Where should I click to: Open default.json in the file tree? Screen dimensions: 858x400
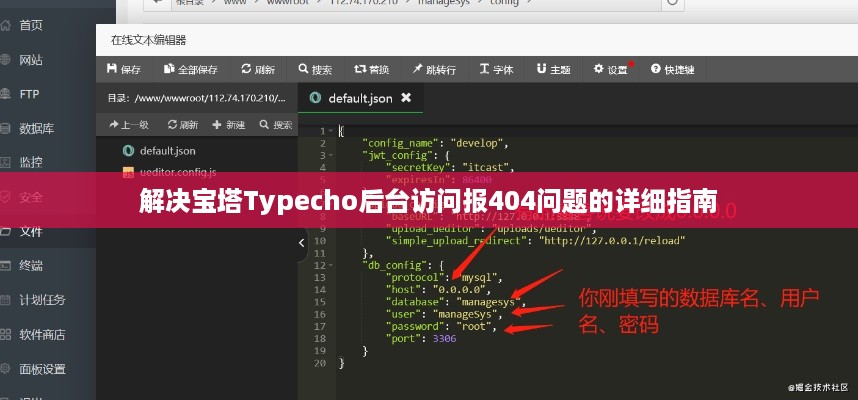(159, 150)
